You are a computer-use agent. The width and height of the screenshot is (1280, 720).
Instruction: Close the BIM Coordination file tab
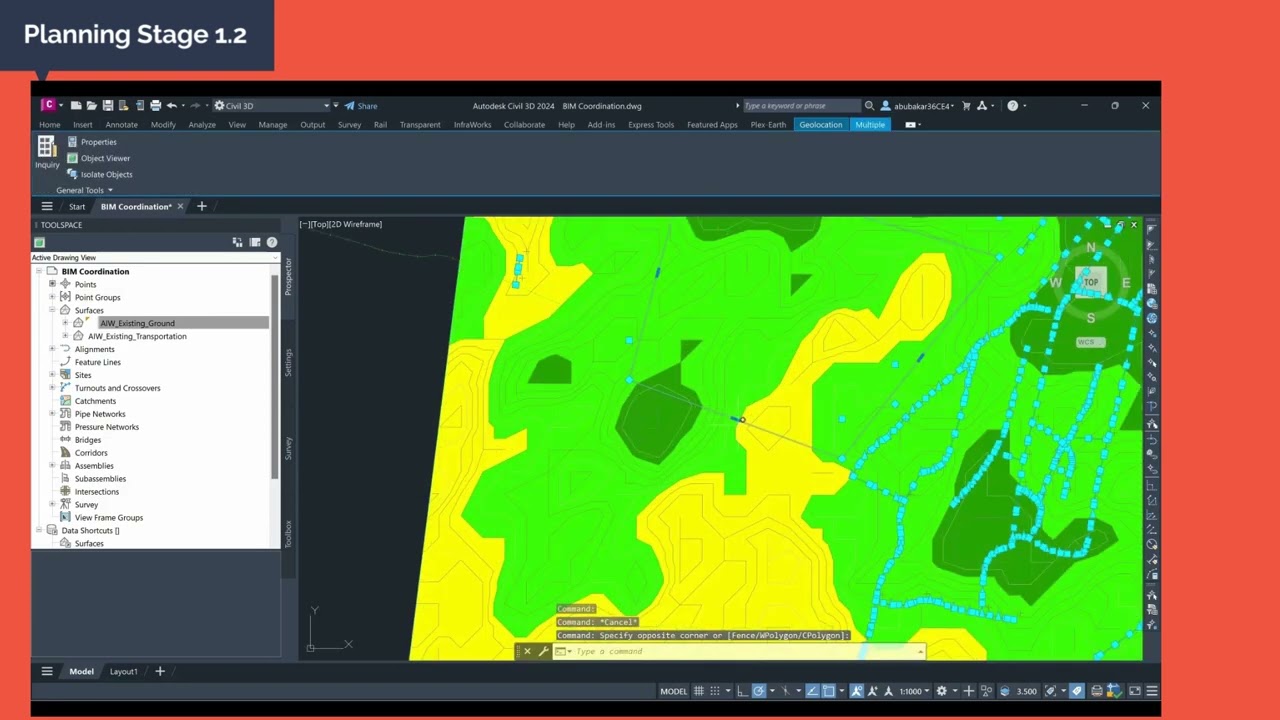(x=180, y=207)
